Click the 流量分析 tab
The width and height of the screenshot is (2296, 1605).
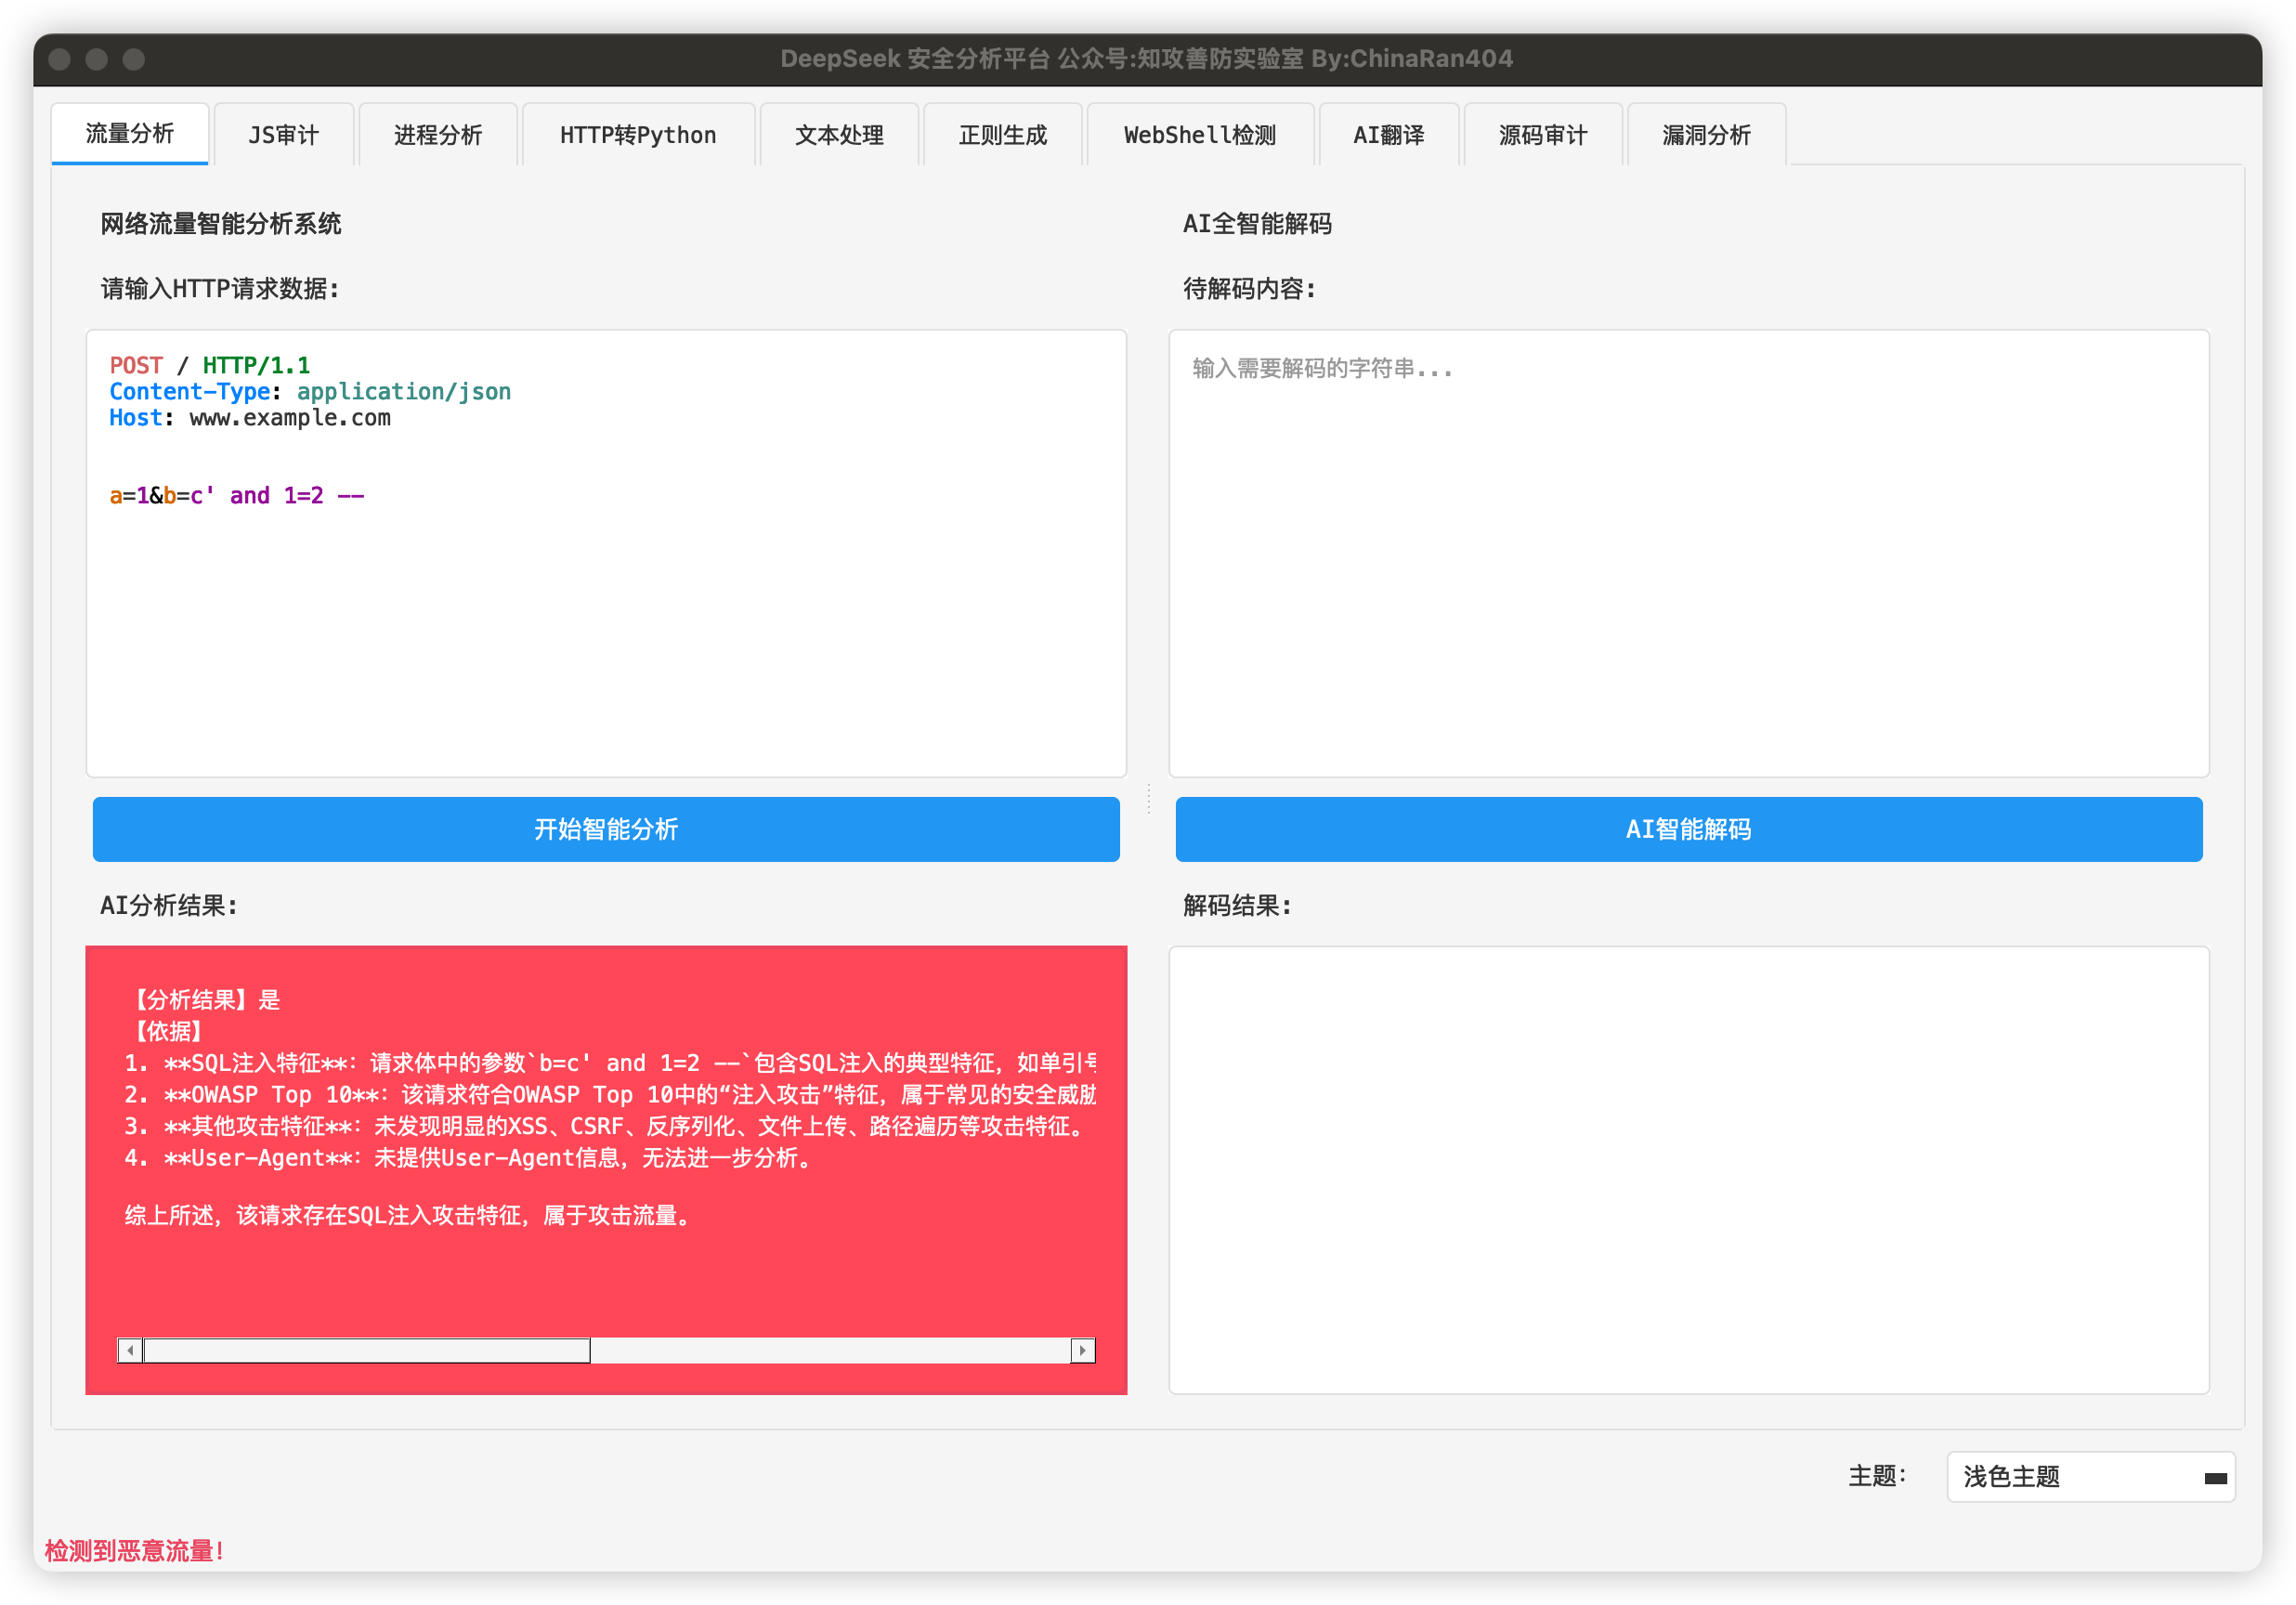(130, 134)
